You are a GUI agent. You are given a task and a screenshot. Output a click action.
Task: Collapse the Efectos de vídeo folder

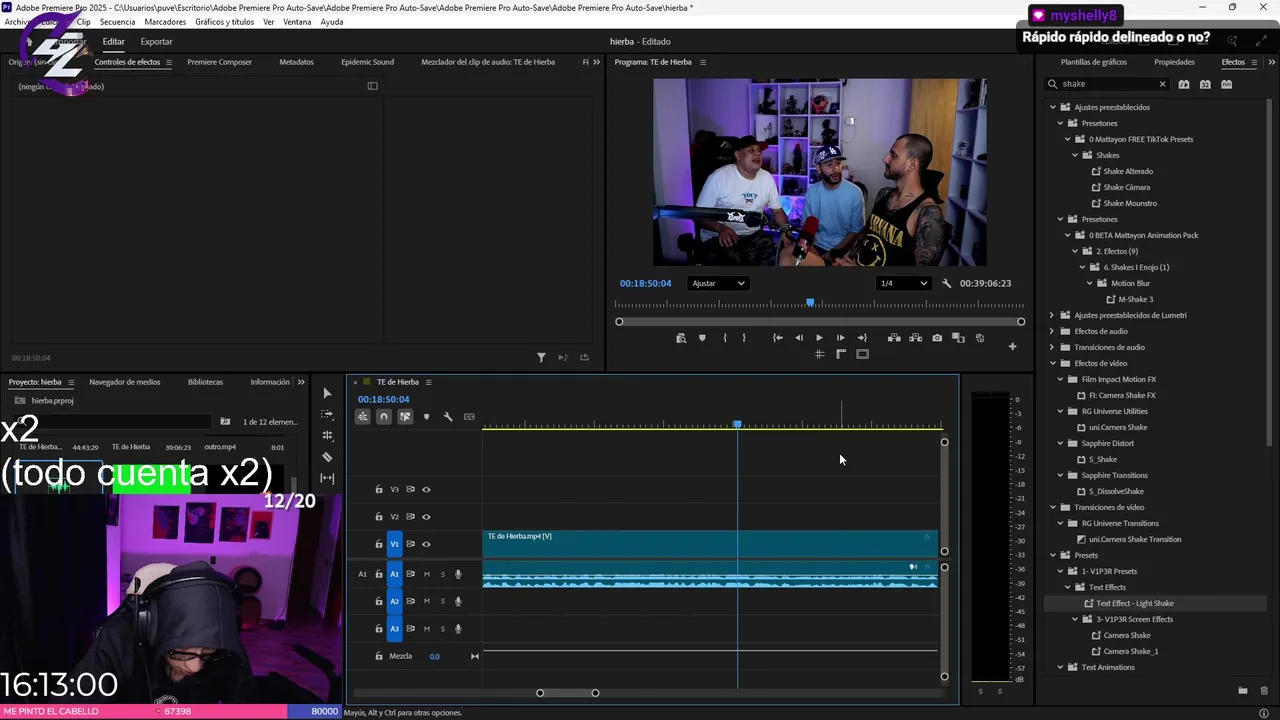click(1052, 363)
